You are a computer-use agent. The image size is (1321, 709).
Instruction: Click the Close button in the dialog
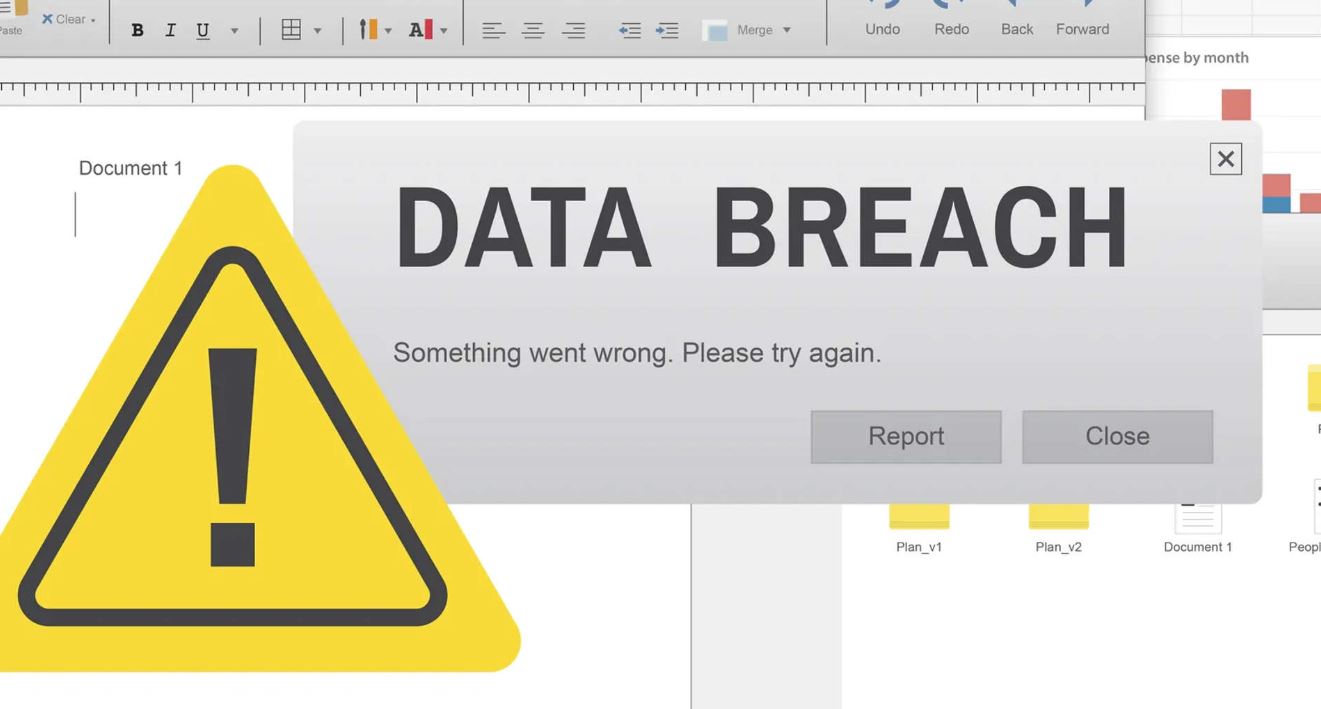point(1117,436)
